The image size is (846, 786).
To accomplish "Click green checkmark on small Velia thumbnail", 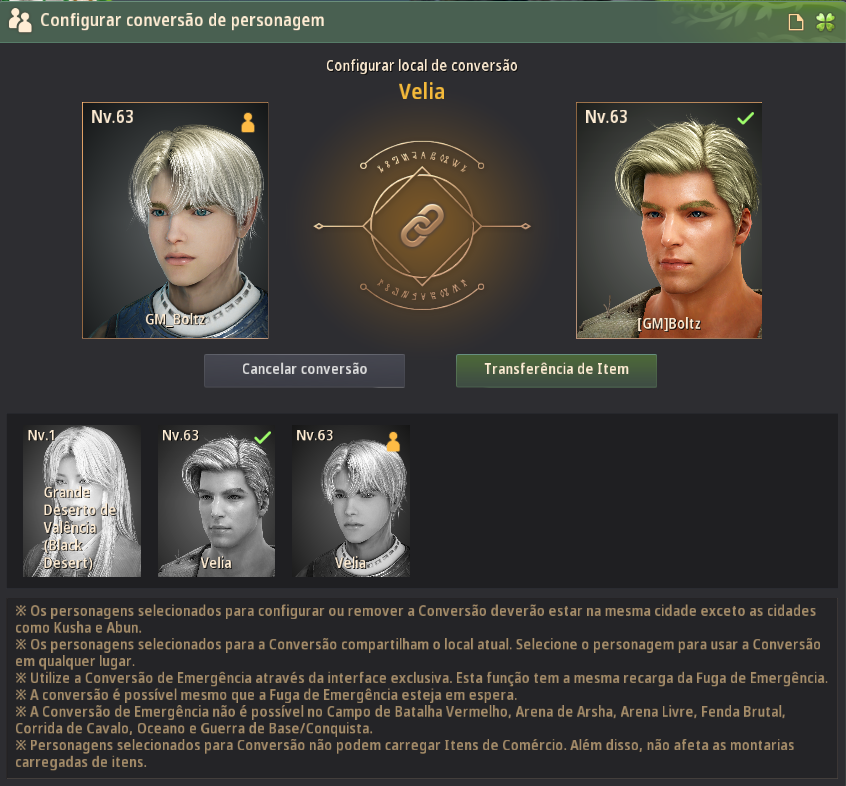I will [263, 437].
